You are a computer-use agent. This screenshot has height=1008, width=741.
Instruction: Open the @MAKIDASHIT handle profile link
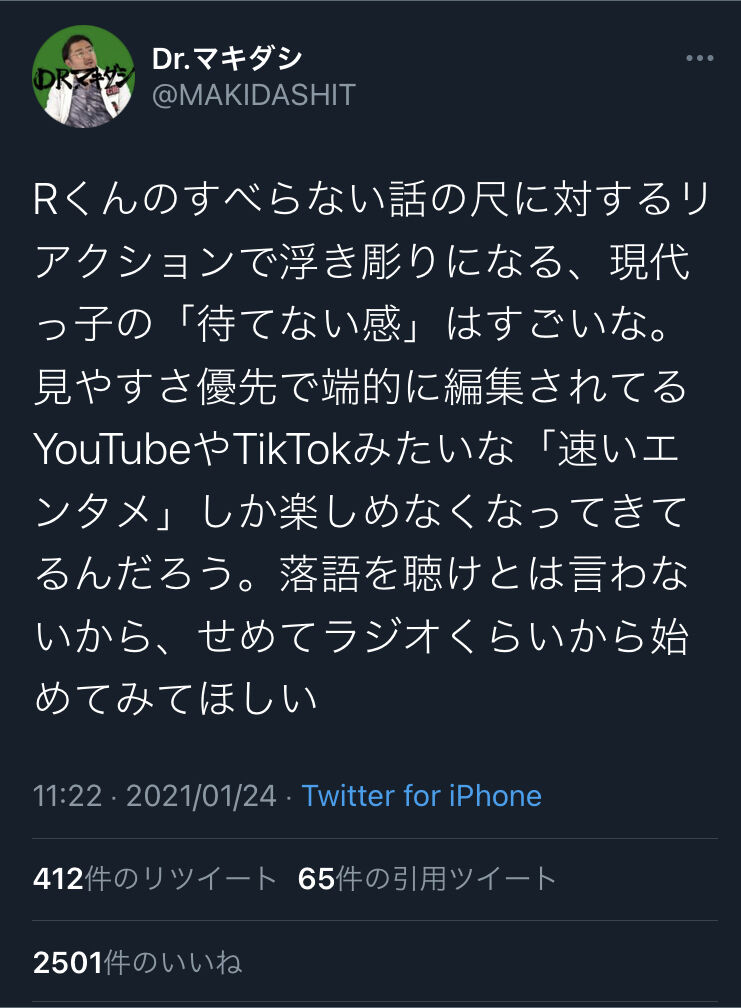254,95
